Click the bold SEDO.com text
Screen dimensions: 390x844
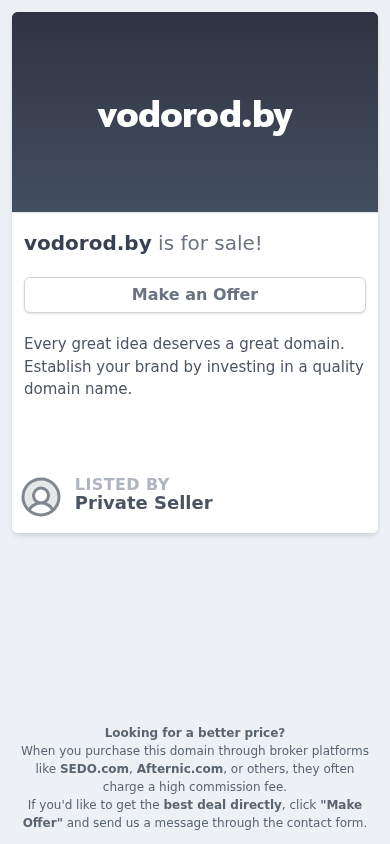coord(94,769)
